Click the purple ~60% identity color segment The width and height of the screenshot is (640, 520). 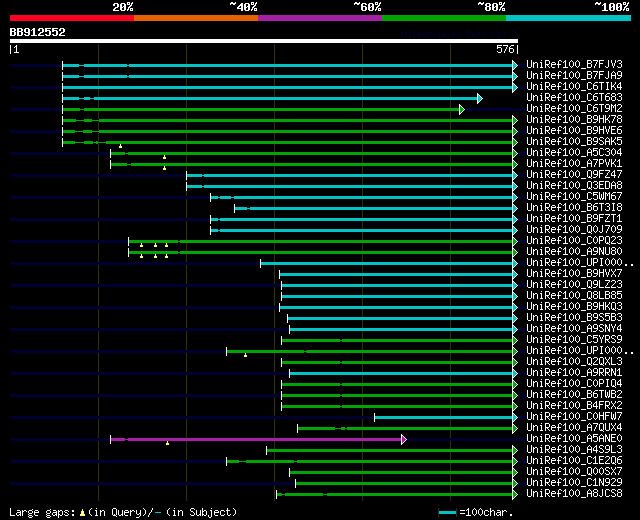tap(320, 18)
